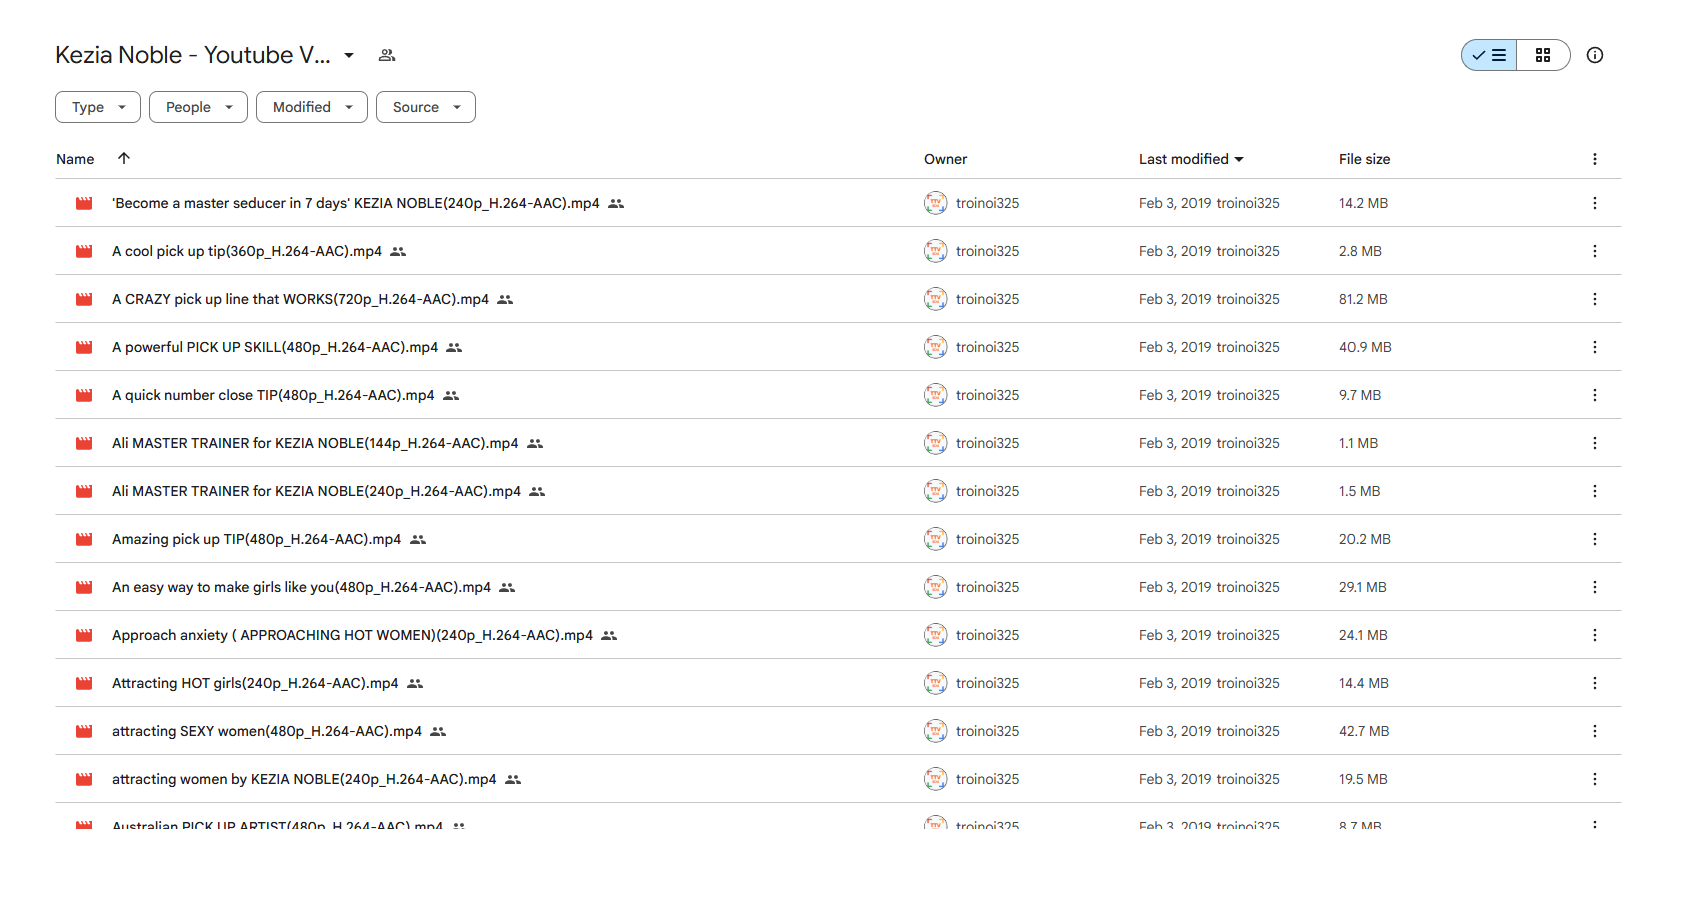Click shared icon next to 'Approach anxiety' file

(609, 635)
